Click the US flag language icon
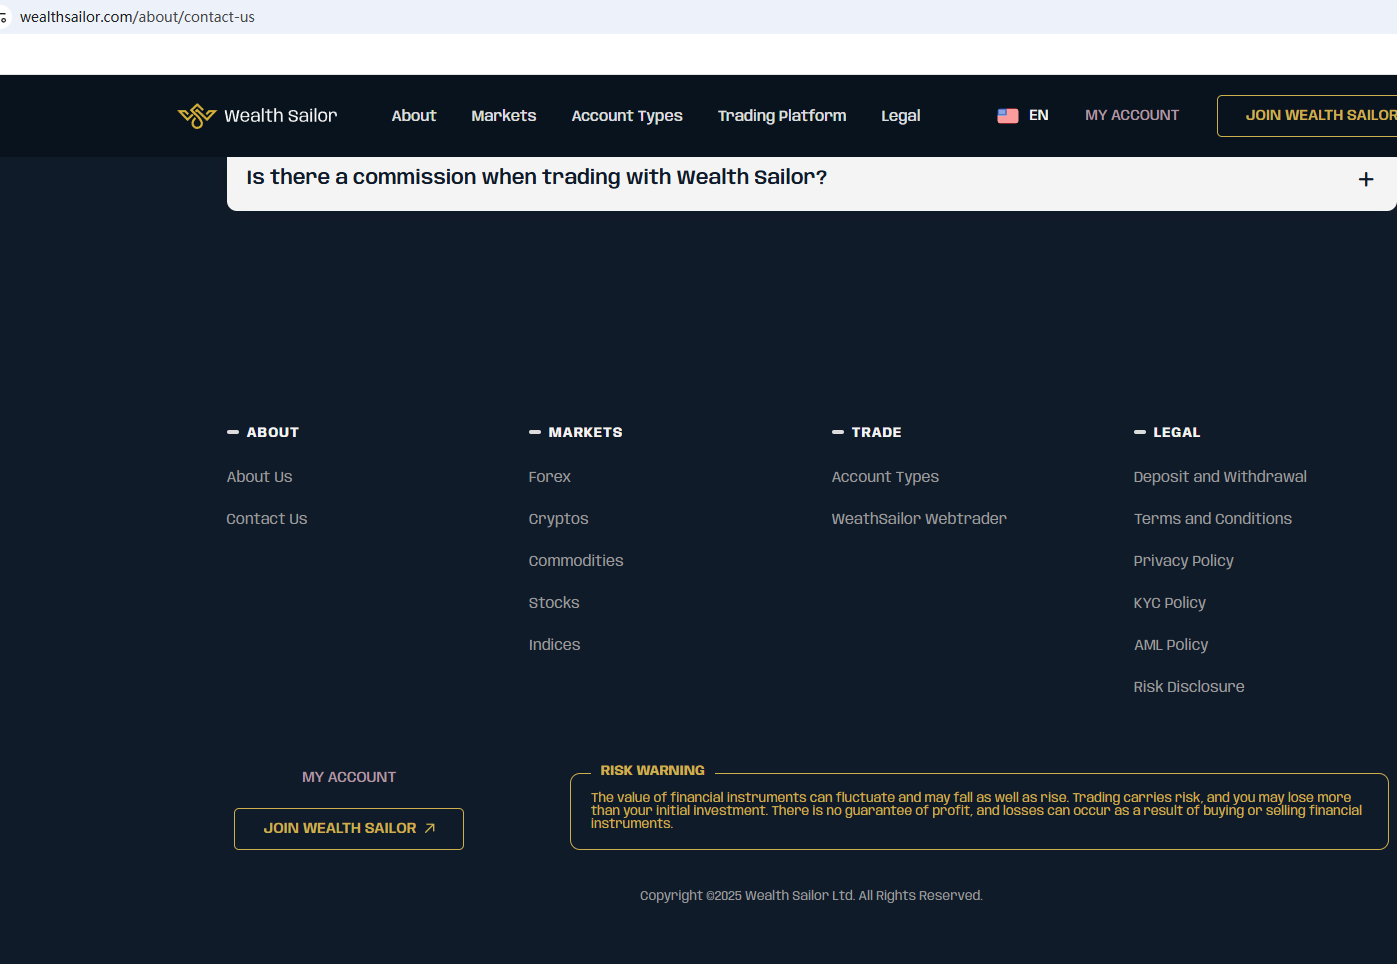1397x964 pixels. pyautogui.click(x=1008, y=116)
